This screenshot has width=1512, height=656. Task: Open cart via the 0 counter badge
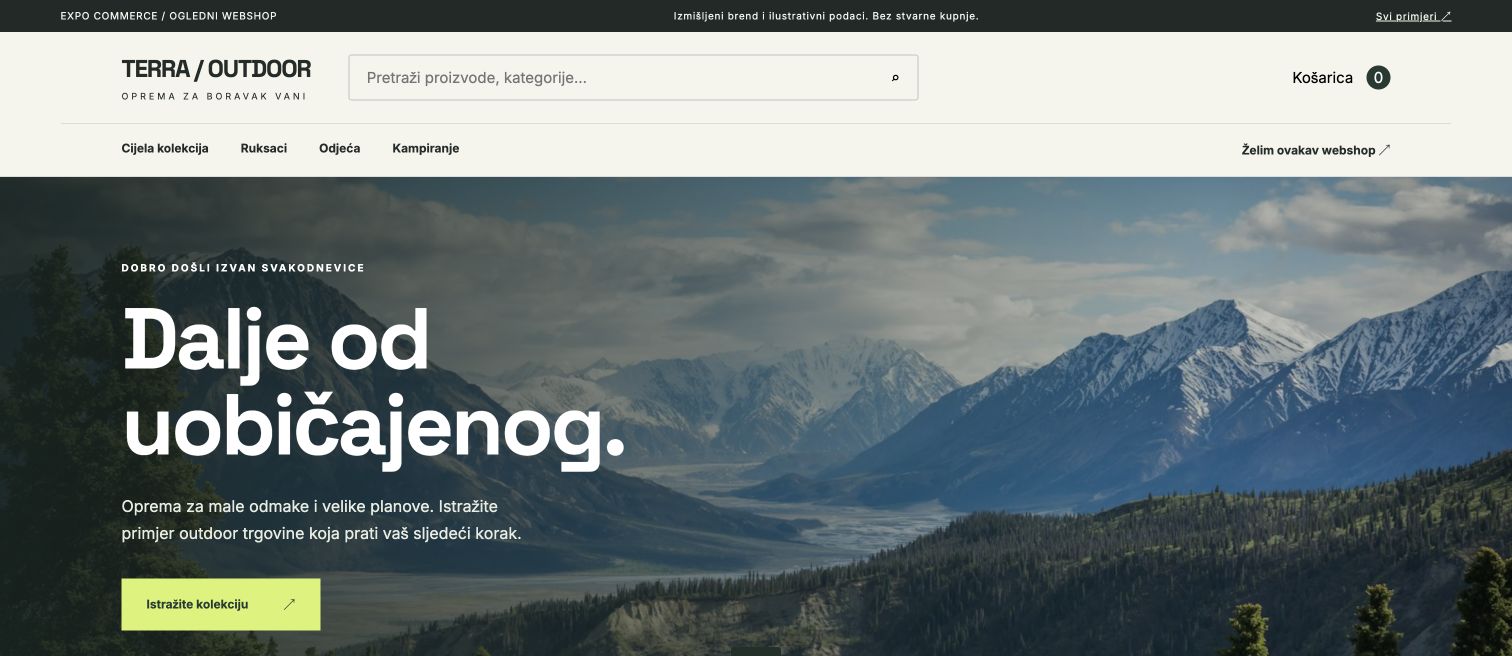[x=1378, y=77]
